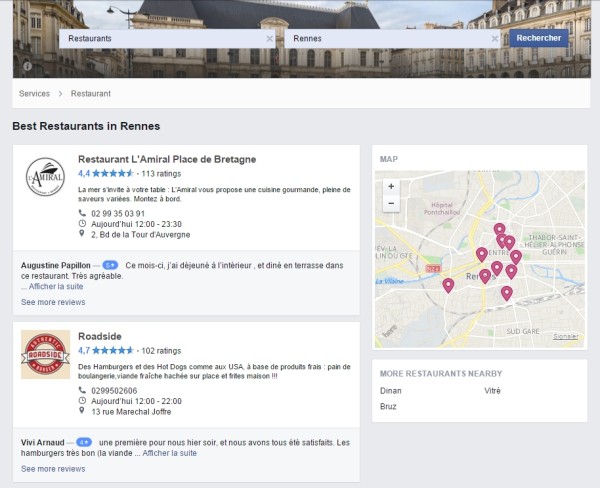Click the Rechercher button
This screenshot has height=488, width=600.
tap(539, 38)
